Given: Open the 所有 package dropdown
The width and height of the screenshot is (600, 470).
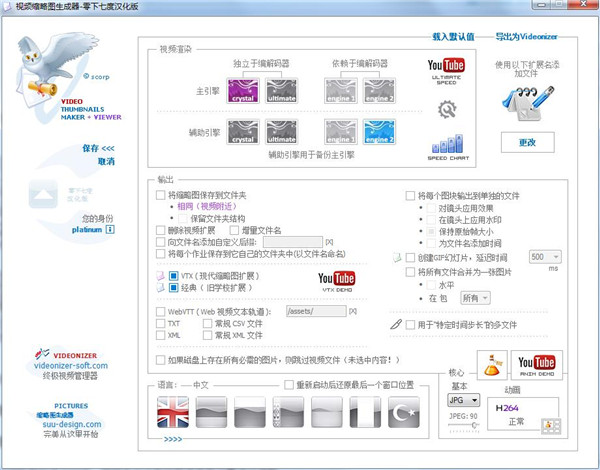Looking at the screenshot, I should (475, 297).
